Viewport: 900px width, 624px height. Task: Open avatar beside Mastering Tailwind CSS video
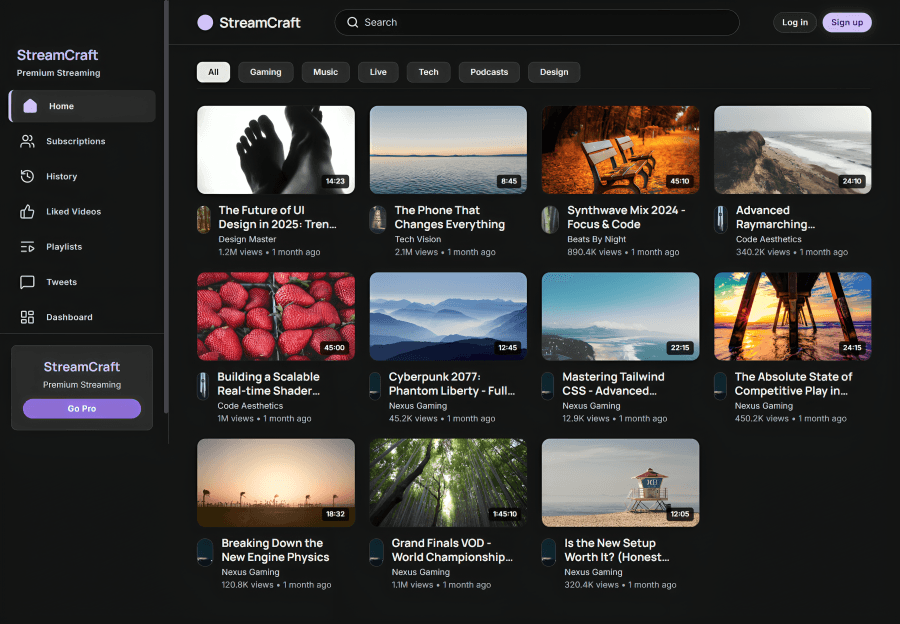(x=548, y=386)
